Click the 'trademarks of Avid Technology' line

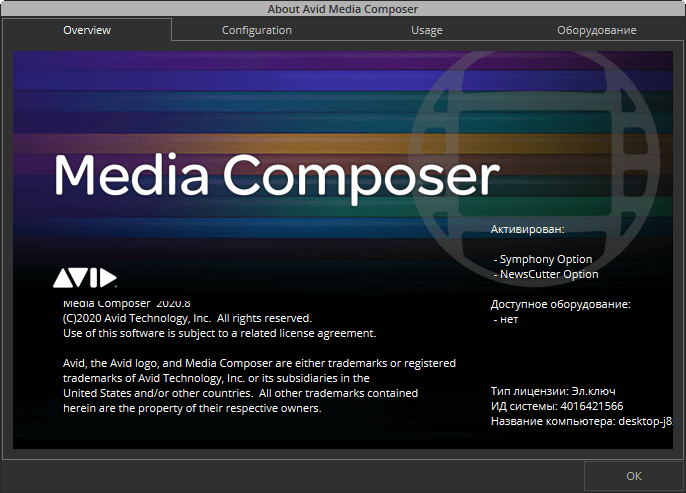pyautogui.click(x=216, y=378)
